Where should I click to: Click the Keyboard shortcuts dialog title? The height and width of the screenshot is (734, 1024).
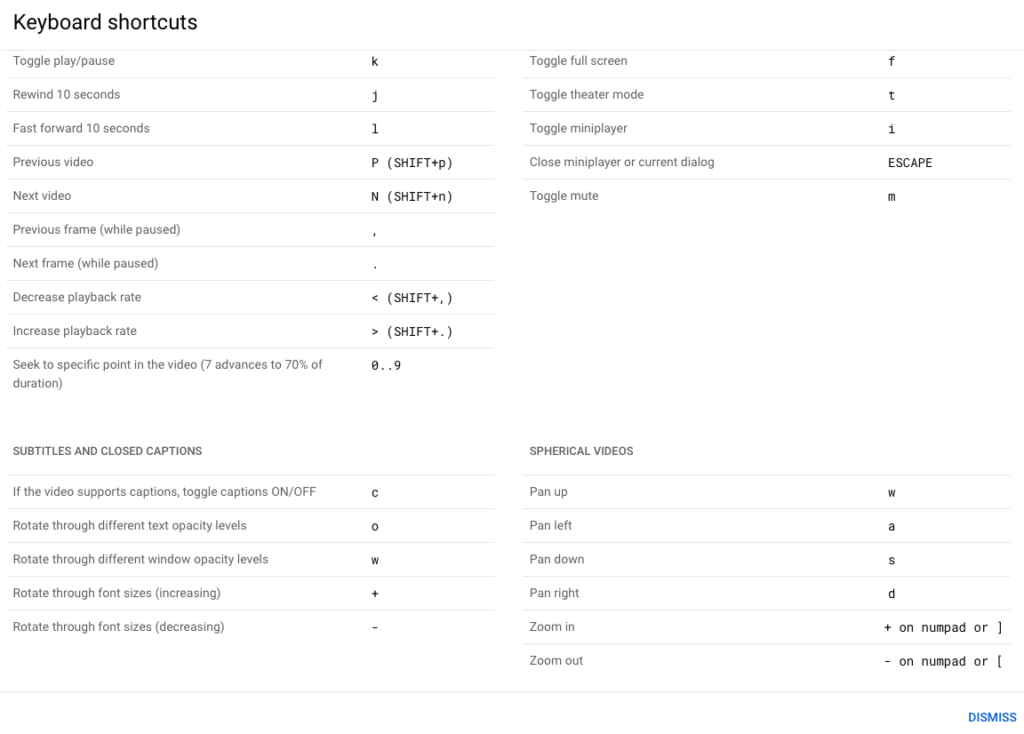tap(104, 22)
